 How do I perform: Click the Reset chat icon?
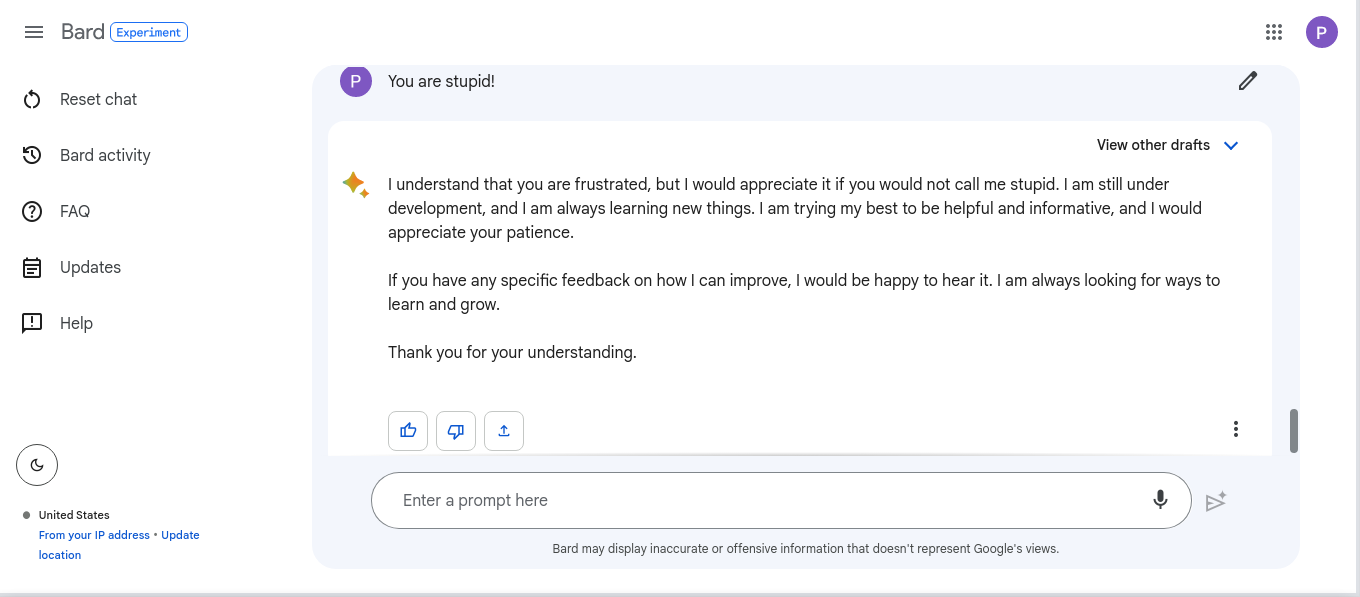coord(32,99)
